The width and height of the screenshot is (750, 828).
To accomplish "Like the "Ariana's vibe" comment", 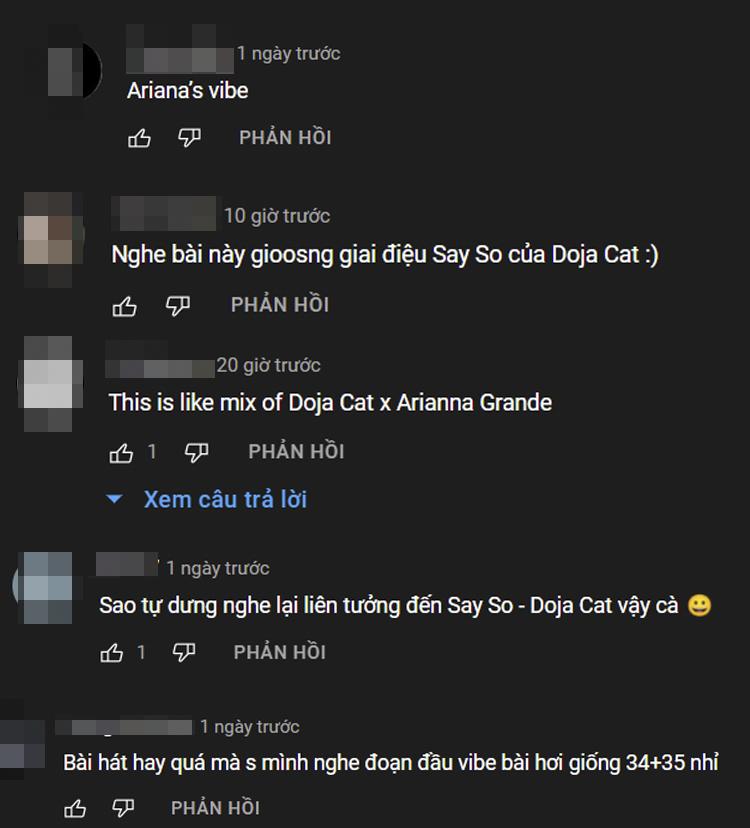I will tap(139, 138).
